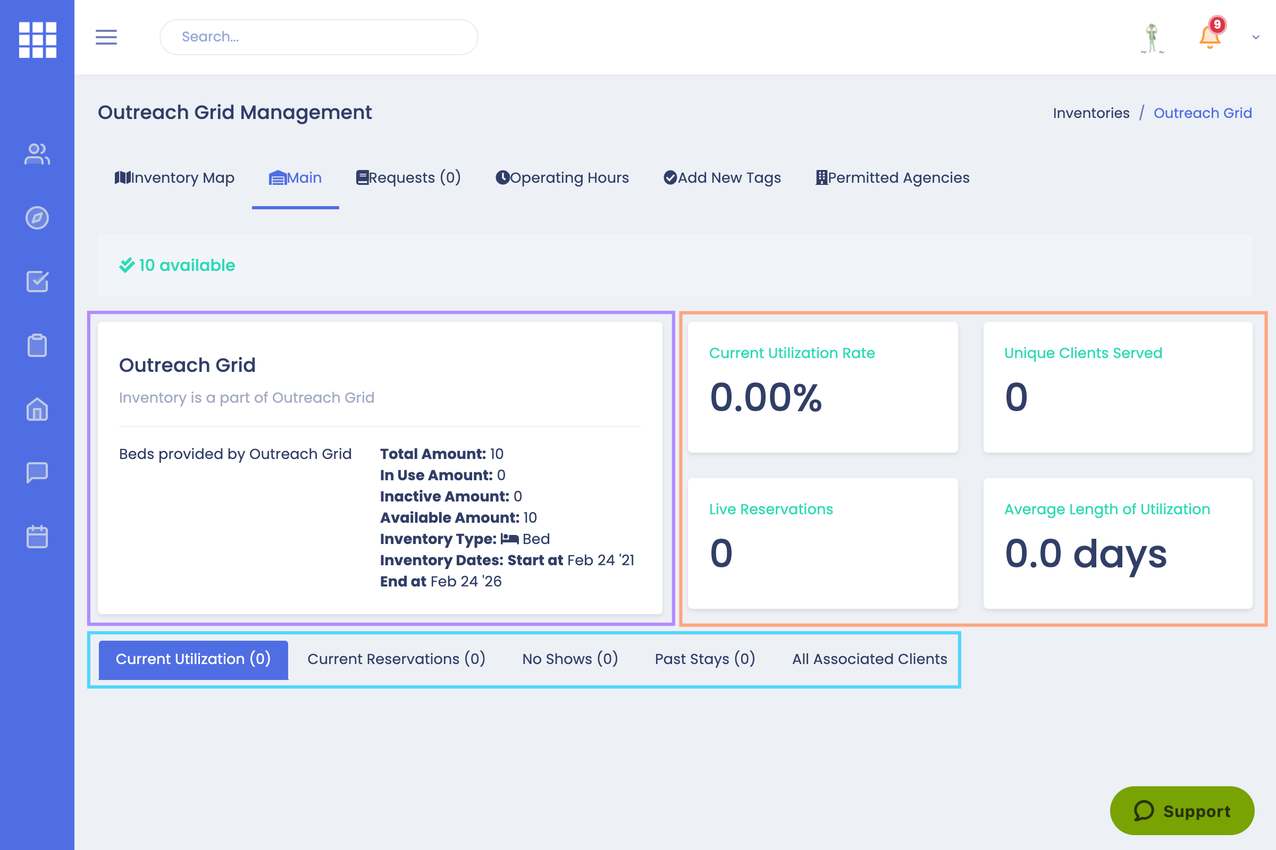The width and height of the screenshot is (1276, 850).
Task: Open the Support chat button
Action: (x=1182, y=811)
